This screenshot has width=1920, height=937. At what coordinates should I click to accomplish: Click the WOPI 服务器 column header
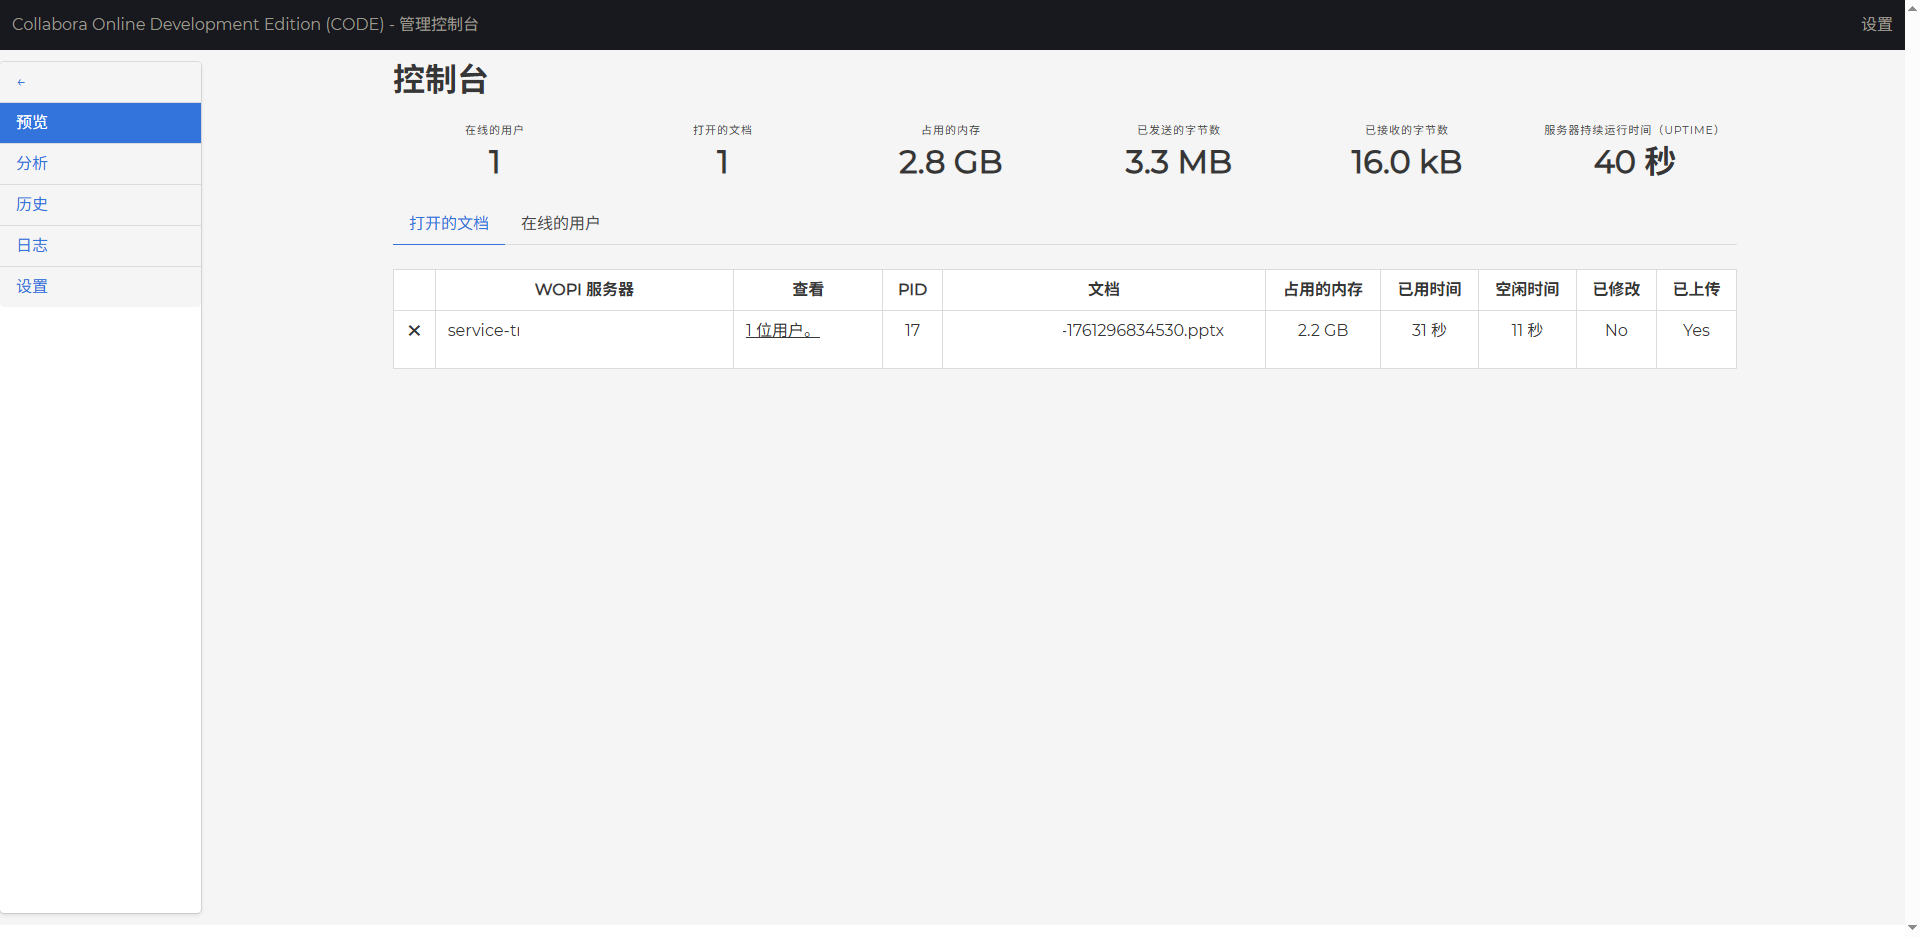point(584,290)
